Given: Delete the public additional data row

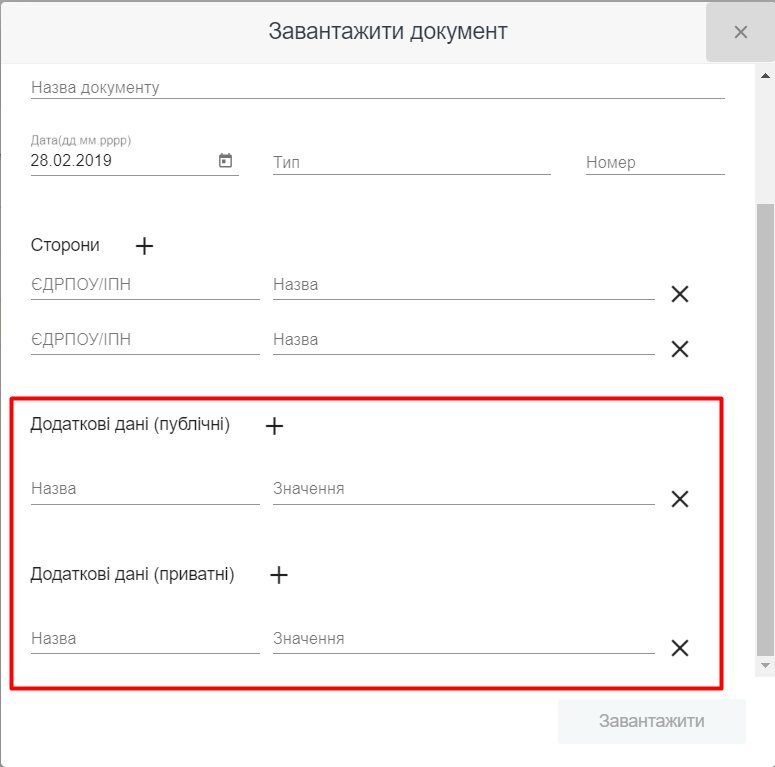Looking at the screenshot, I should [680, 499].
